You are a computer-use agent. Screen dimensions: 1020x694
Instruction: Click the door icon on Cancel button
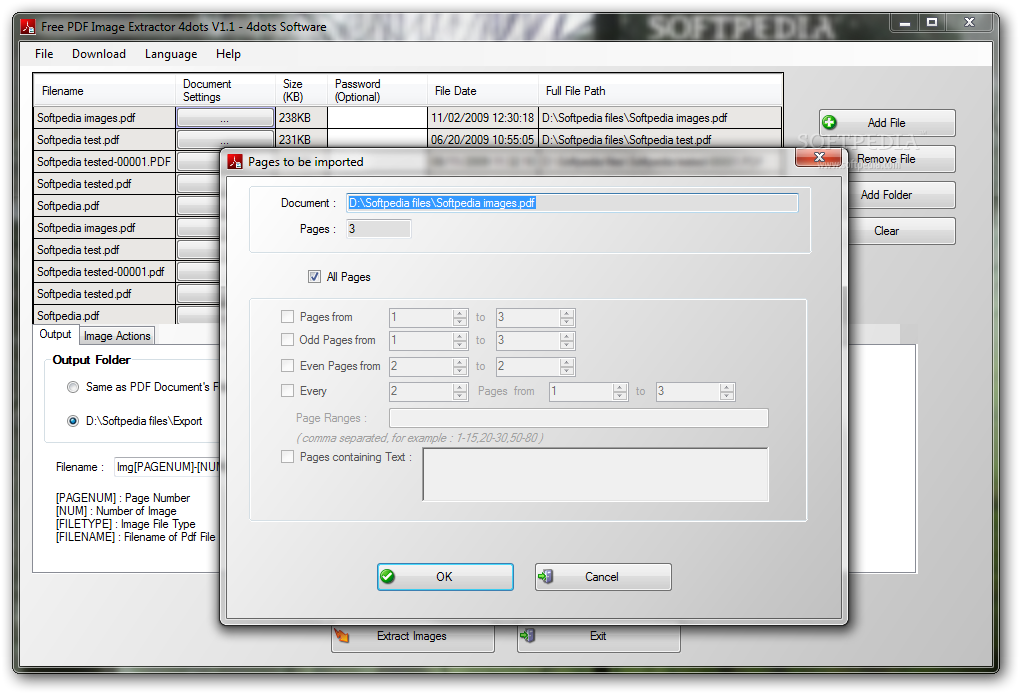pos(545,576)
